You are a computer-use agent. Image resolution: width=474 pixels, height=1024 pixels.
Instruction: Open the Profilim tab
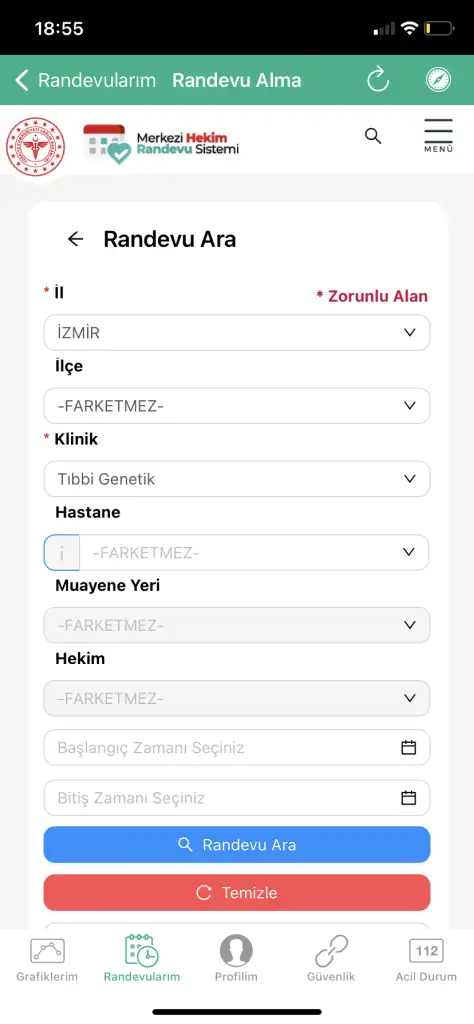[x=236, y=959]
